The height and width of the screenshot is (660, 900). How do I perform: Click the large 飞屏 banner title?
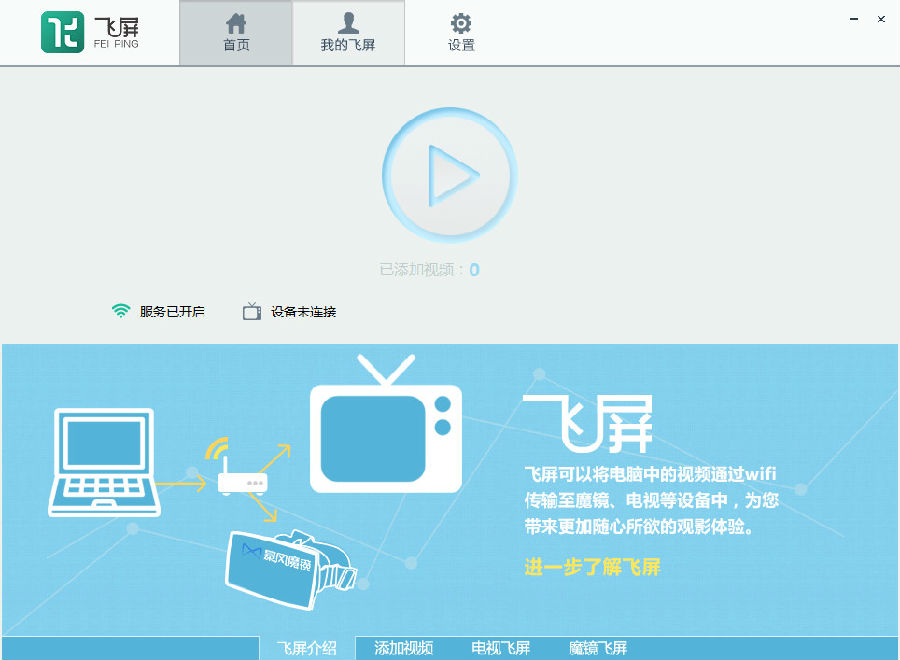[x=588, y=423]
